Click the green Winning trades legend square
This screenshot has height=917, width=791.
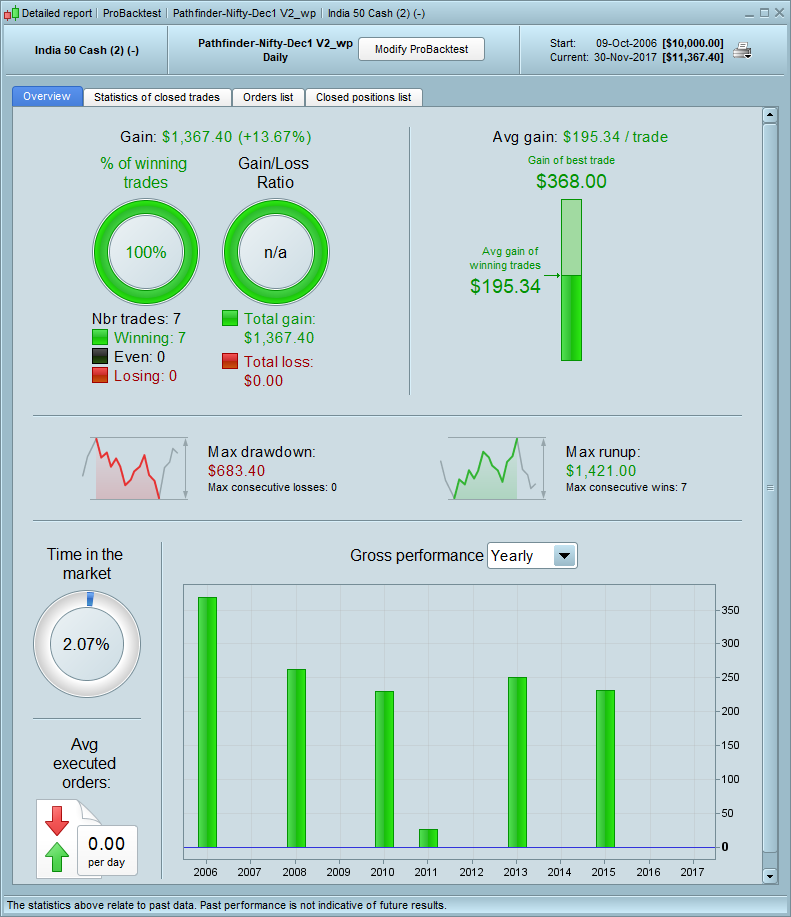100,337
